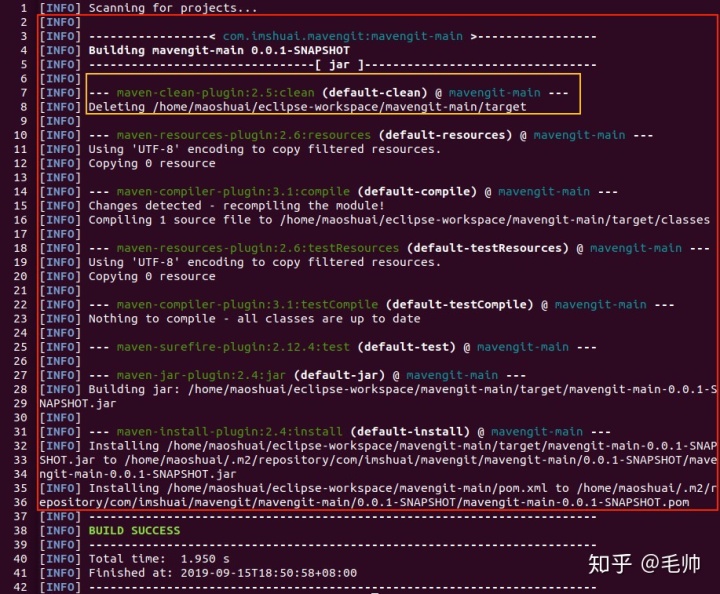Click 'maven-jar-plugin:2.4:jar' plugin text
This screenshot has height=594, width=720.
(201, 375)
